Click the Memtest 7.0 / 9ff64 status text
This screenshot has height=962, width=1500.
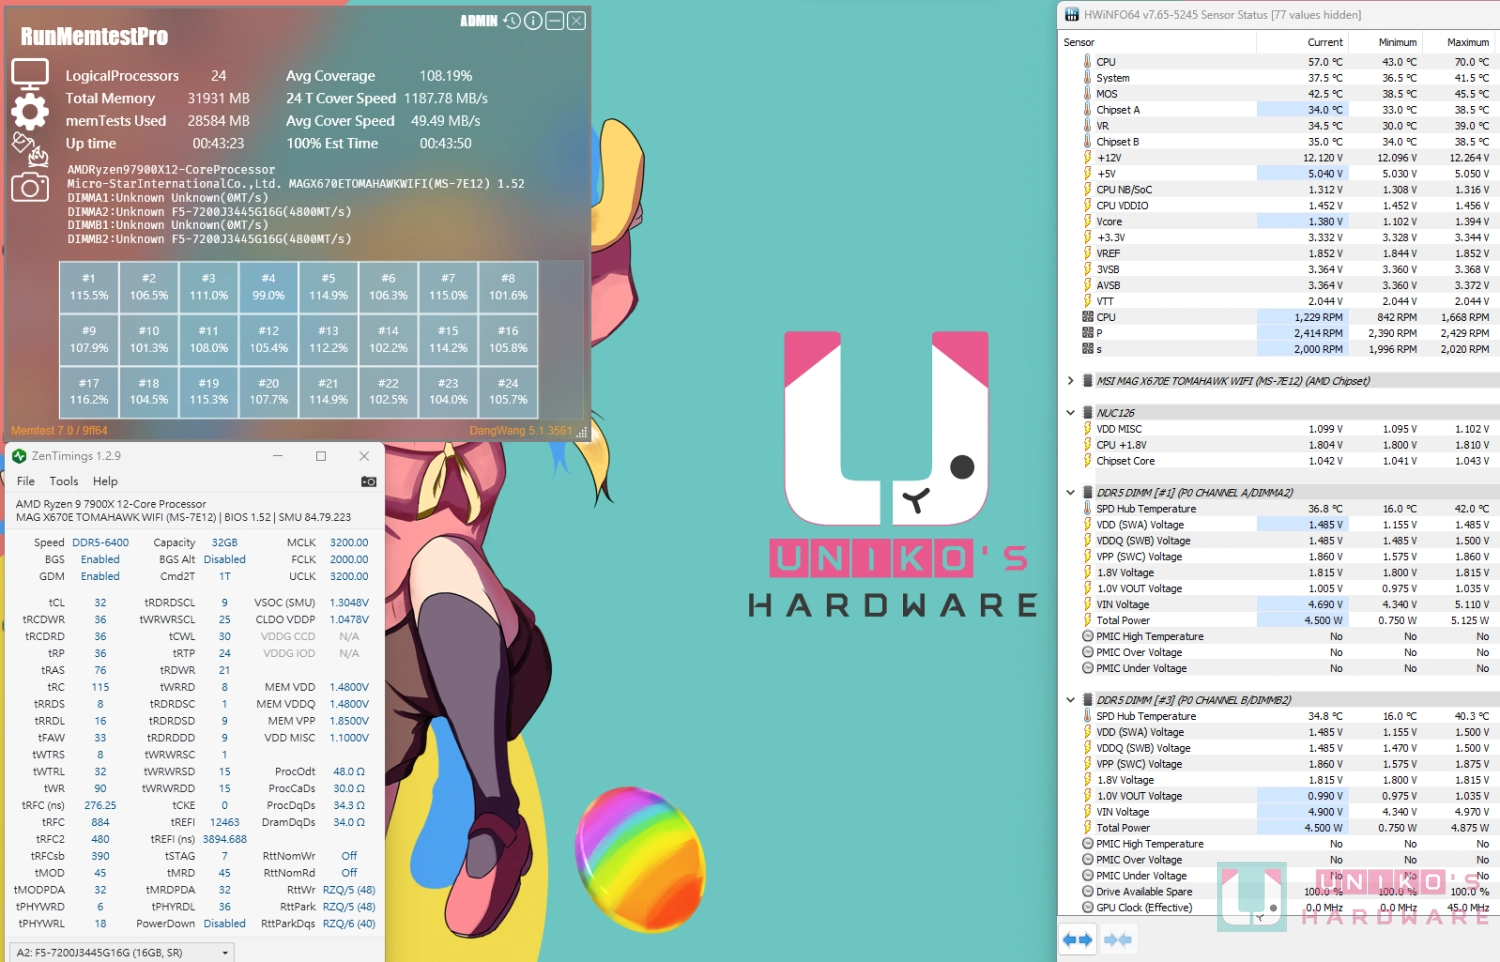59,431
